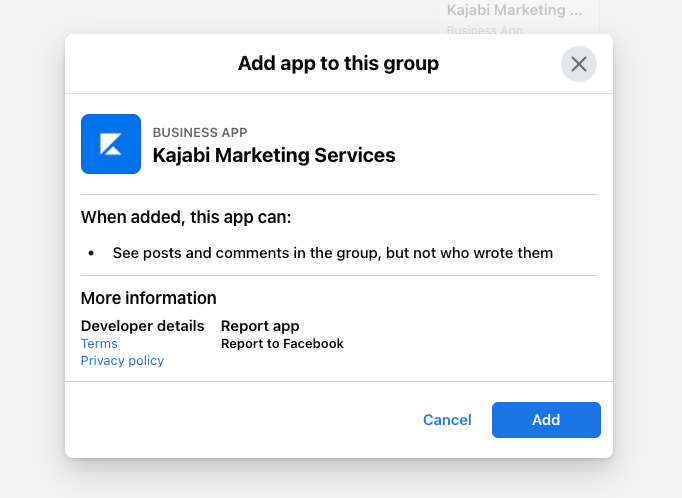Click the dimmed Business App subtitle behind dialog
The height and width of the screenshot is (498, 682).
click(485, 30)
